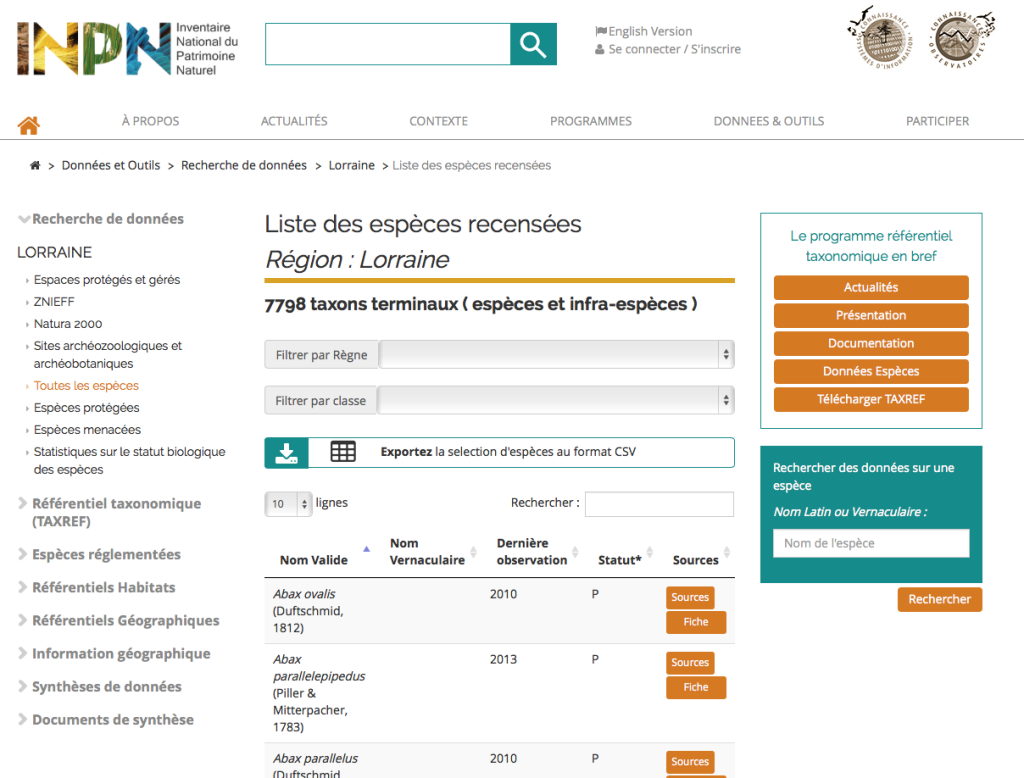Click the flag icon beside English Version
The height and width of the screenshot is (778, 1024).
click(x=601, y=31)
